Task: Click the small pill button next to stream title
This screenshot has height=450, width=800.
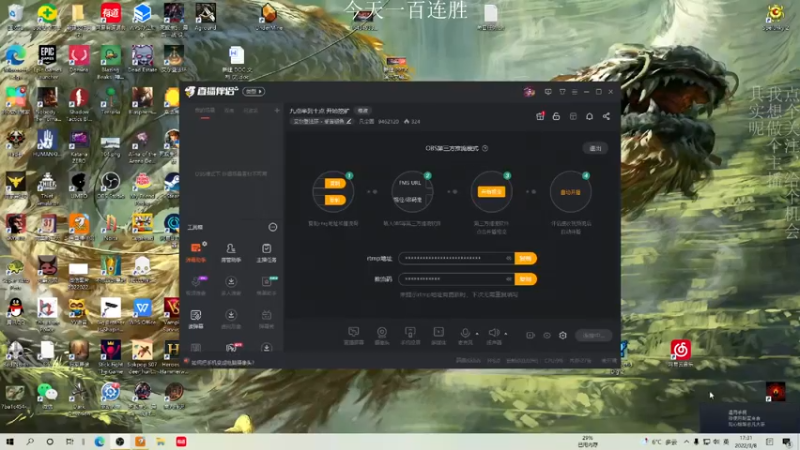Action: click(363, 111)
